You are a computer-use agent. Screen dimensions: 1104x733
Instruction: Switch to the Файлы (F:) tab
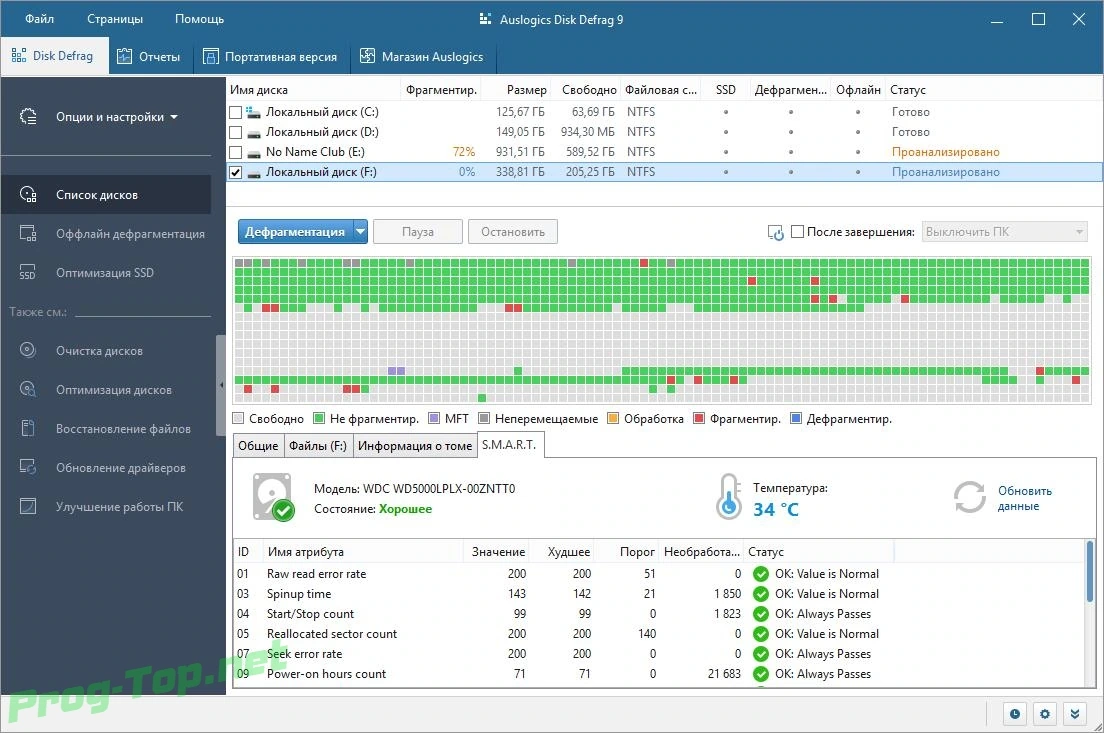(x=318, y=446)
